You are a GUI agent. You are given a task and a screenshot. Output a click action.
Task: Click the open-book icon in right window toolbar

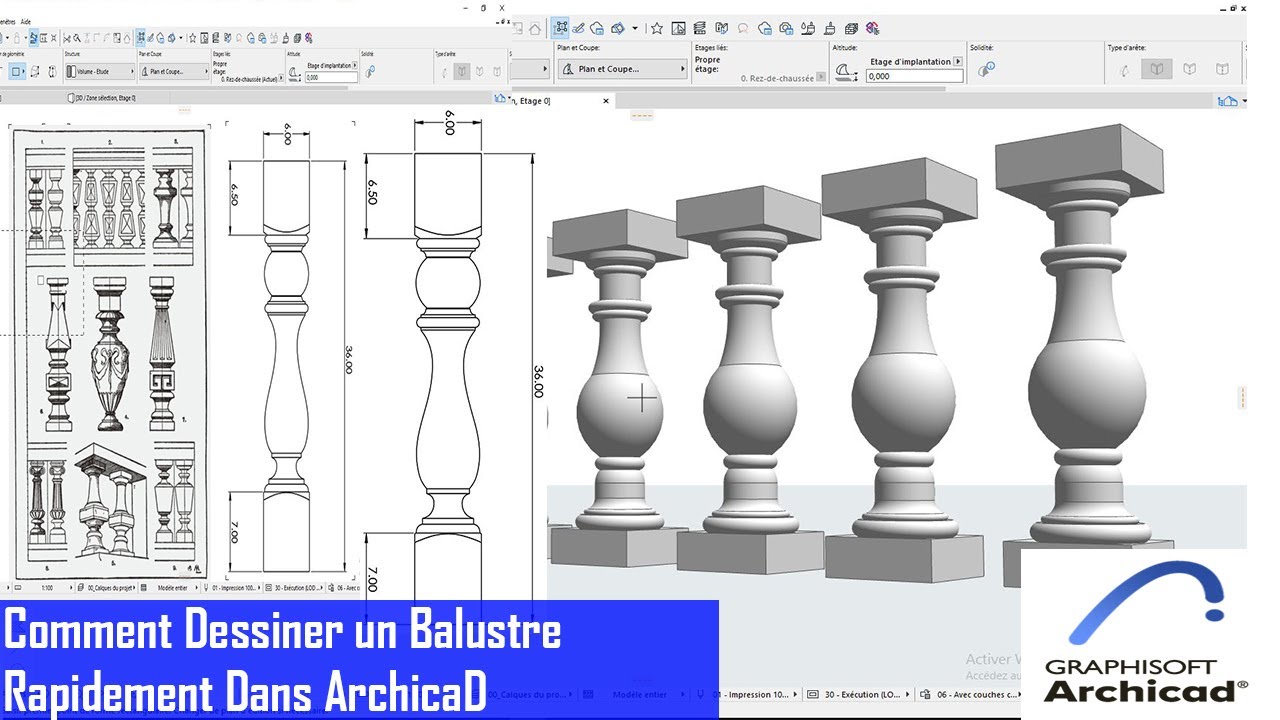pos(721,28)
